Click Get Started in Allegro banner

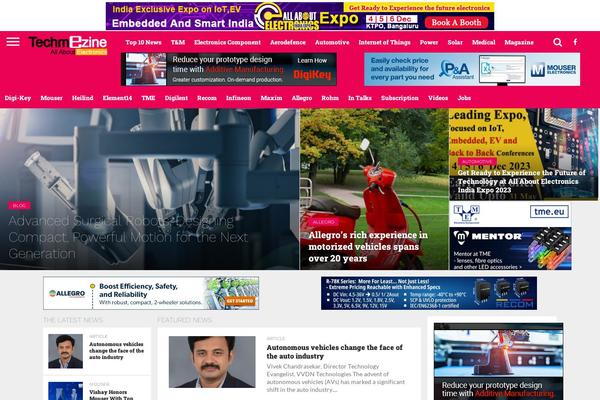tap(240, 301)
